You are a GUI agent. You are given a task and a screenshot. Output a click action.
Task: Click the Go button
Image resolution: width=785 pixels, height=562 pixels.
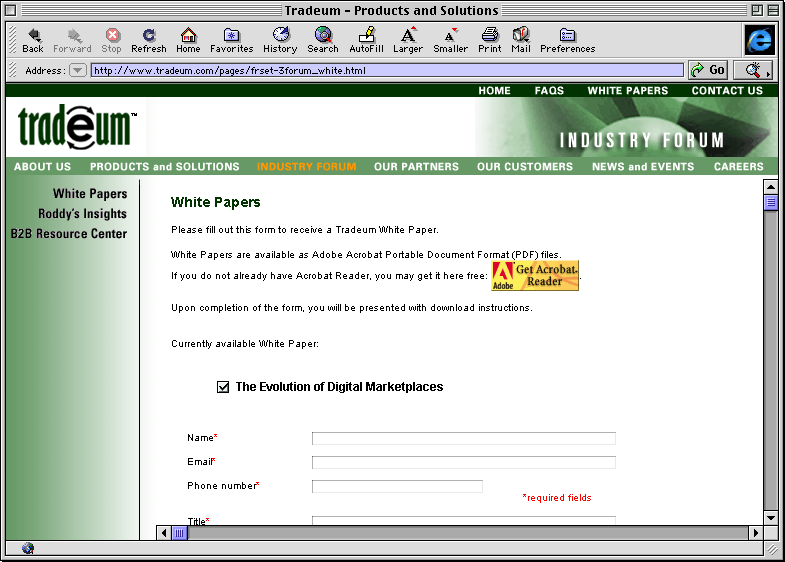point(708,70)
